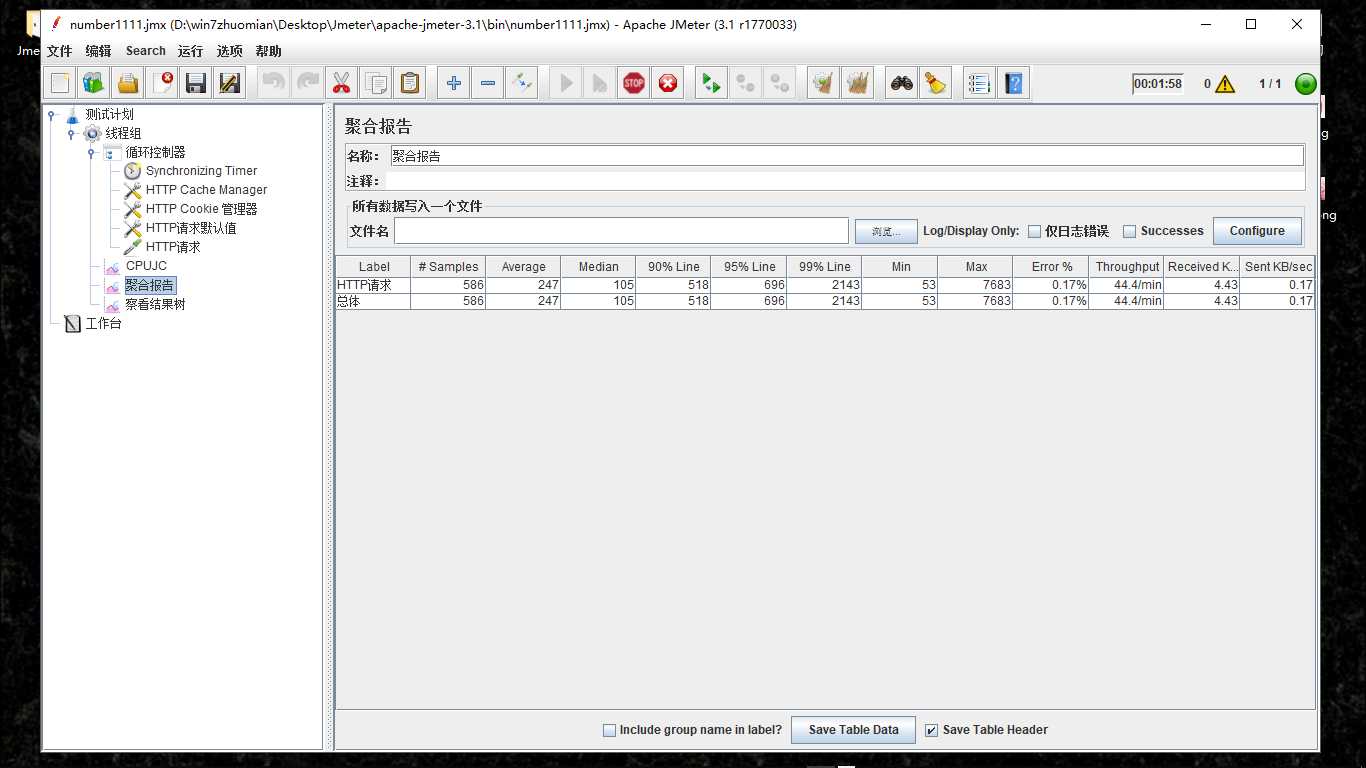Click the 浏览 browse button

[886, 231]
